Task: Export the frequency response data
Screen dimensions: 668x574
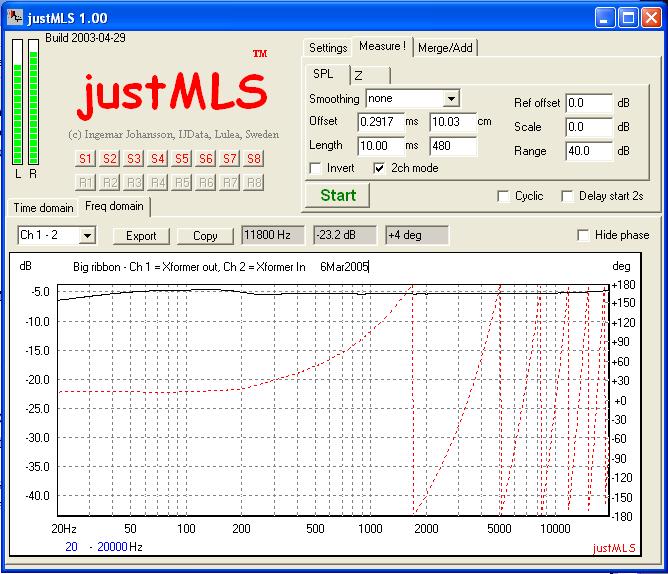Action: (141, 236)
